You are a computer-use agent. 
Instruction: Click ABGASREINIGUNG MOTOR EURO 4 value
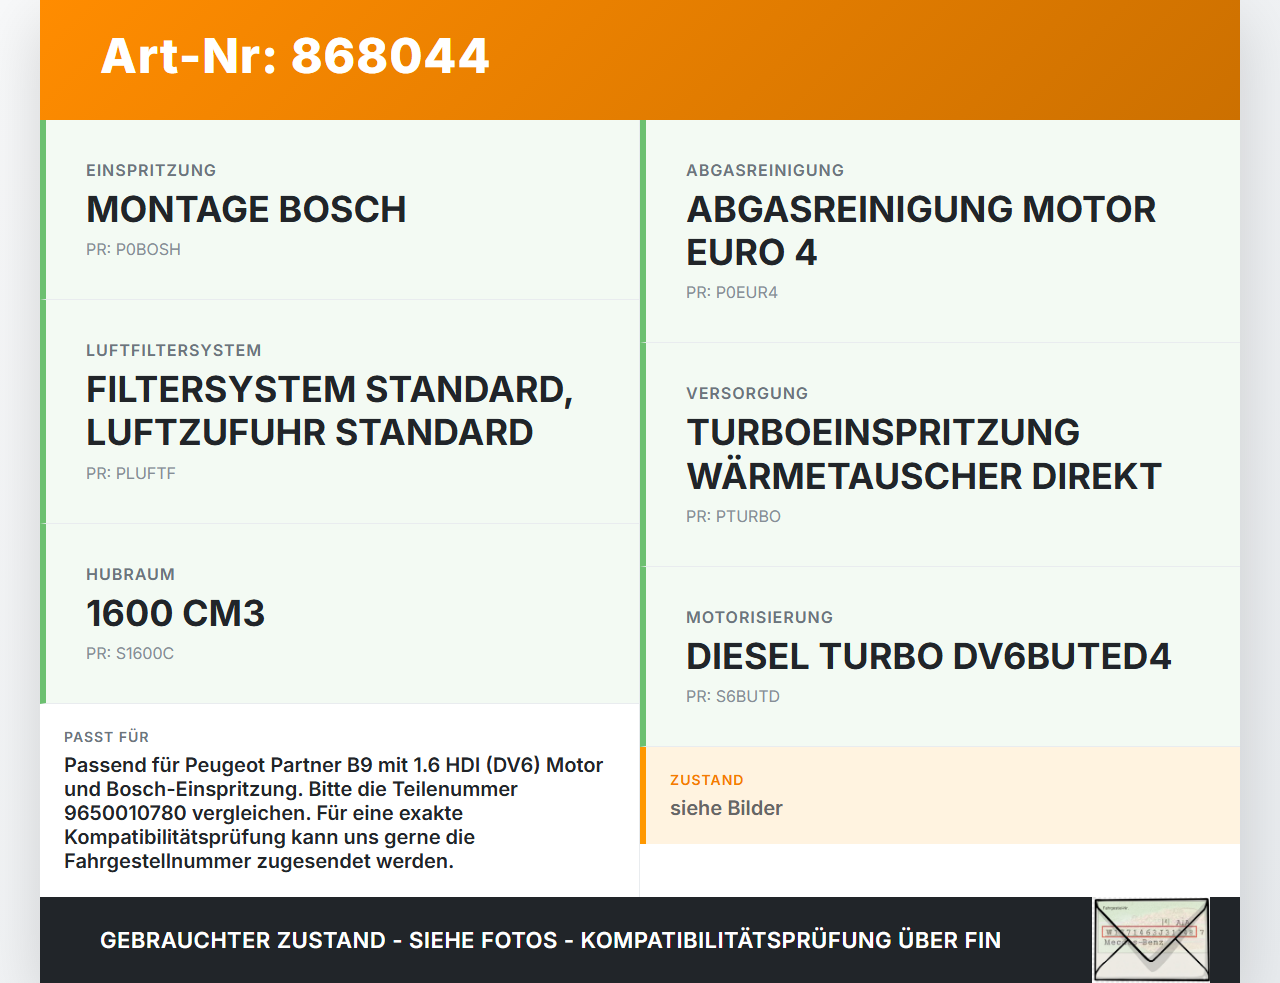click(x=921, y=231)
